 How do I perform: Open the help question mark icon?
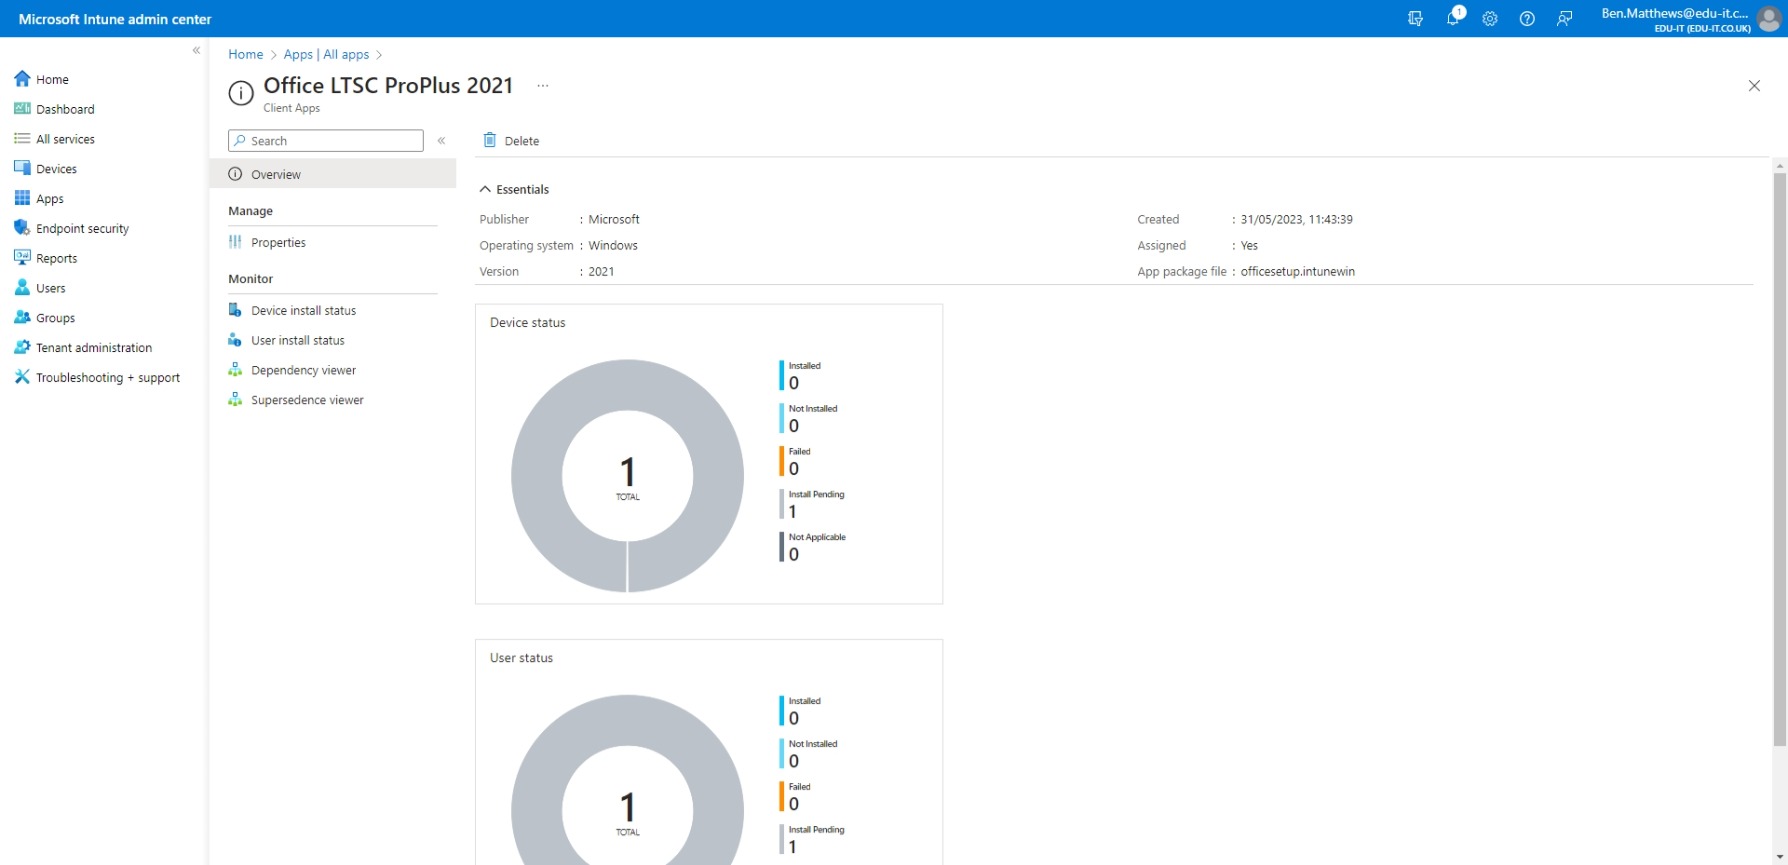(1527, 18)
